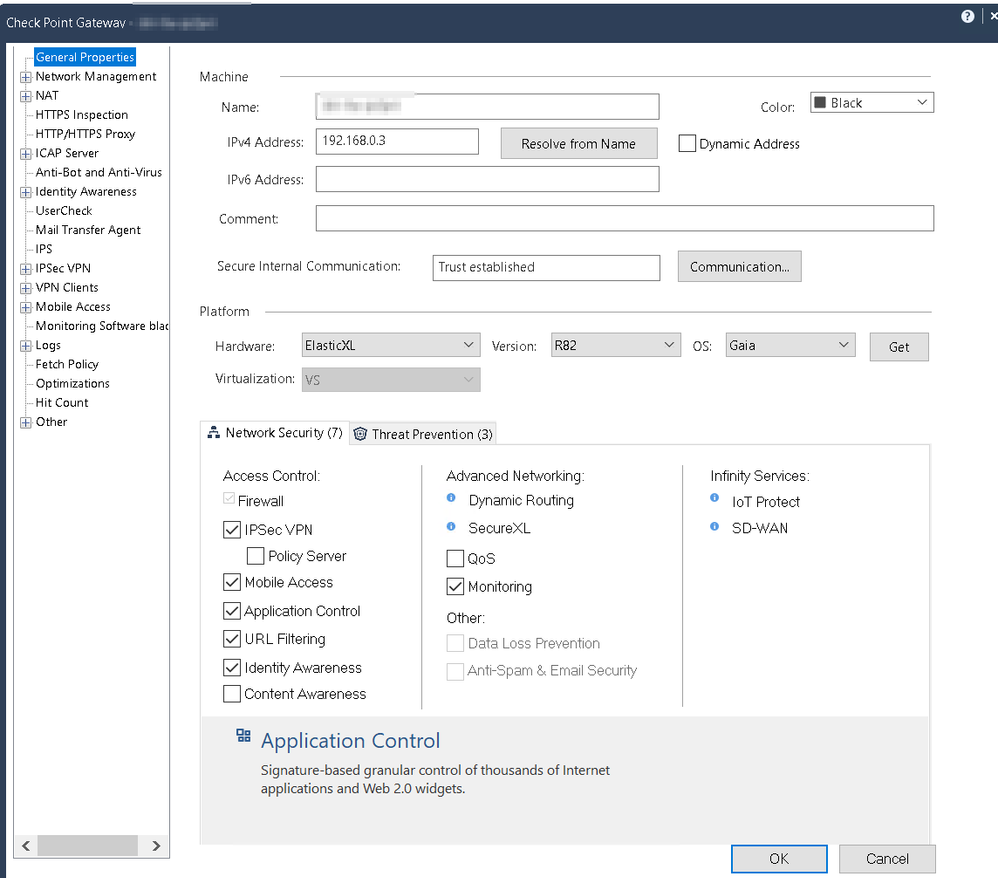The width and height of the screenshot is (998, 878).
Task: Click the Cancel button
Action: click(x=887, y=858)
